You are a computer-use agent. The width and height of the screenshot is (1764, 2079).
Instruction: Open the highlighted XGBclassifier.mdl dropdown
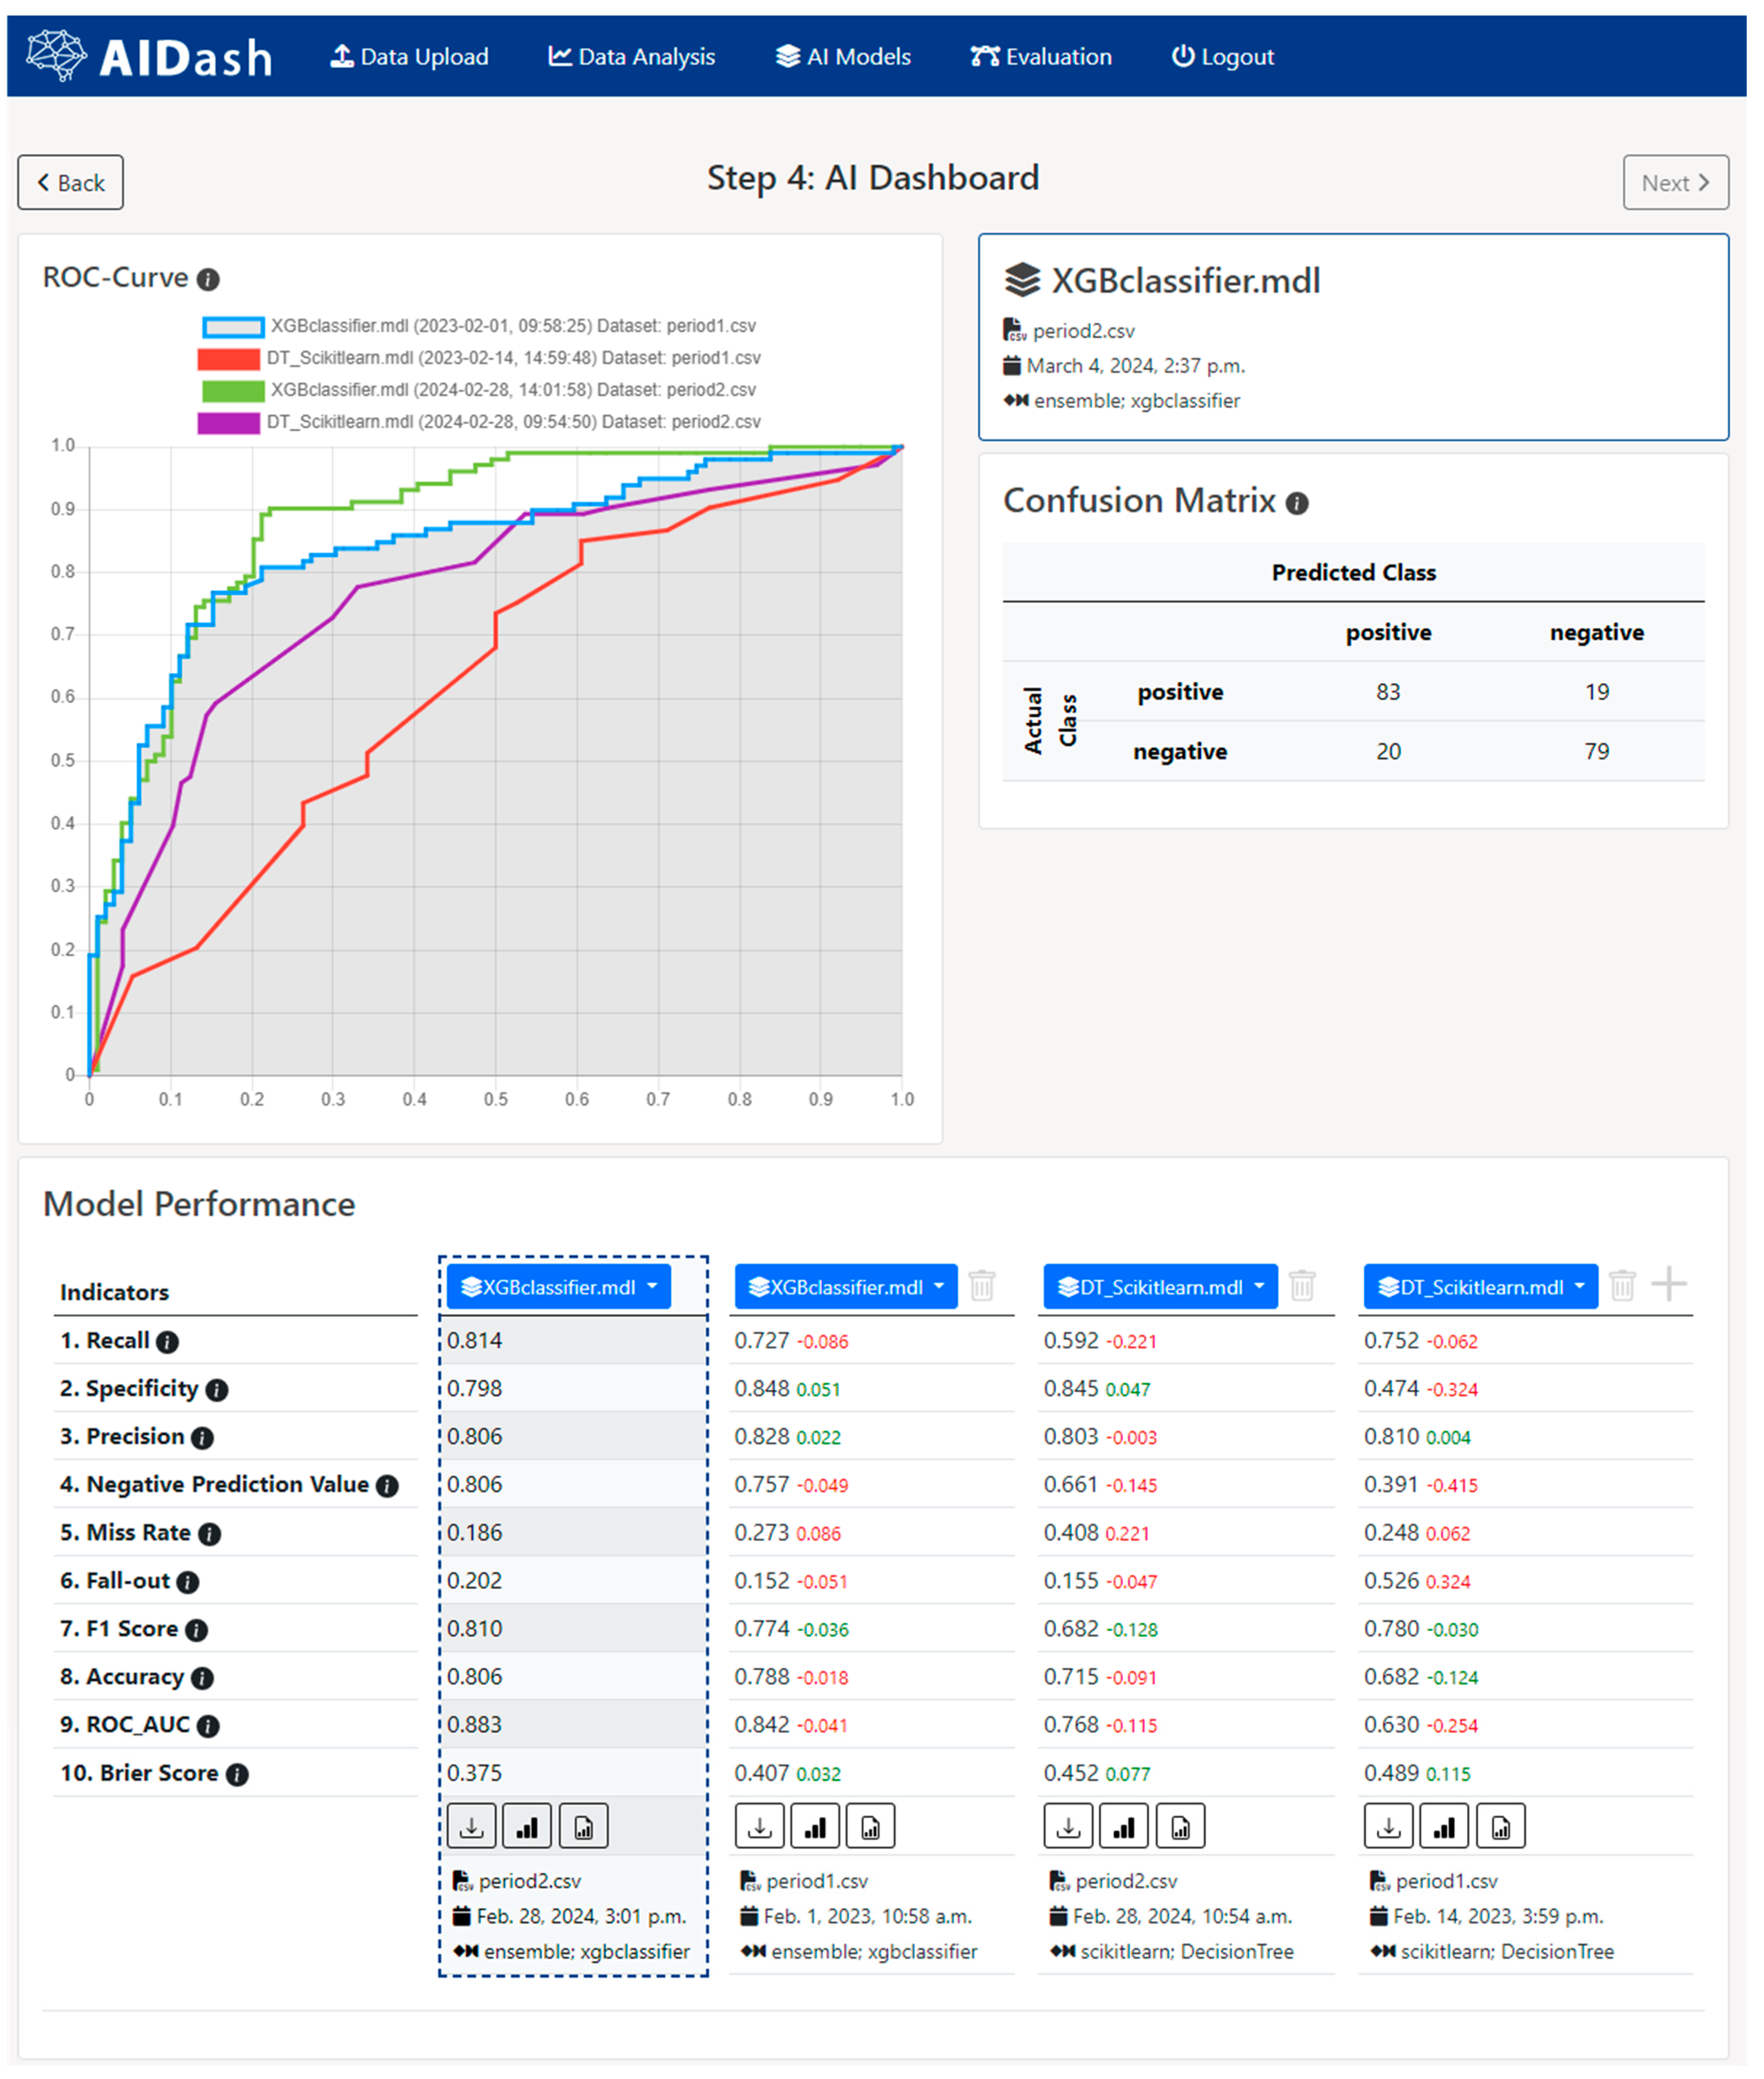click(559, 1287)
